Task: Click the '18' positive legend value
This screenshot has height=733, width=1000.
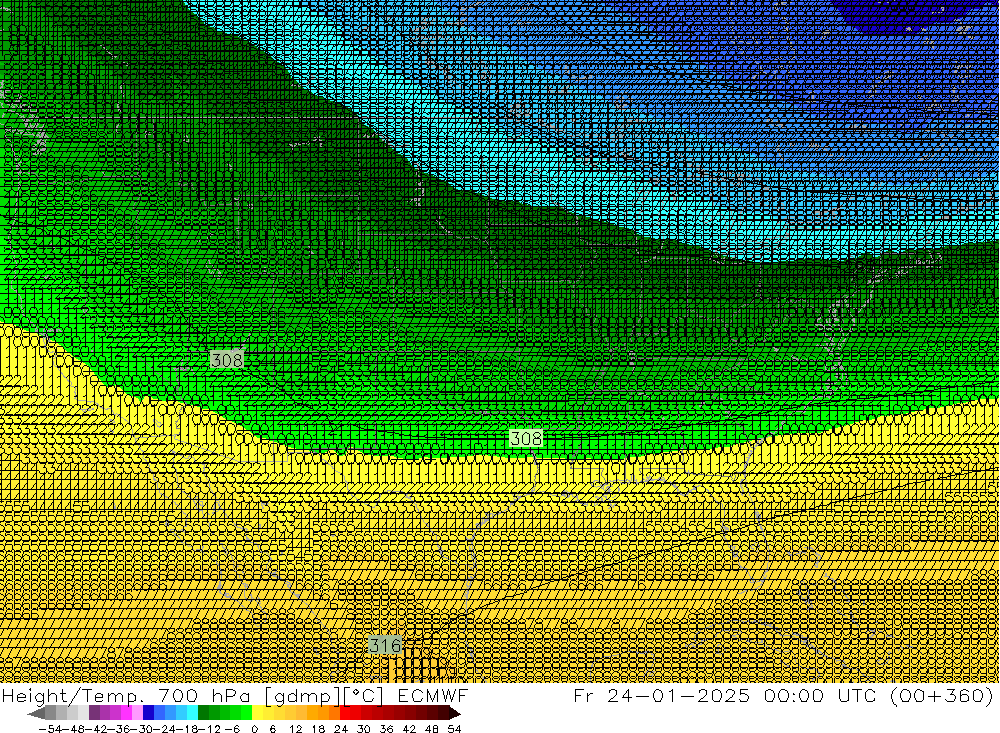Action: (x=318, y=729)
